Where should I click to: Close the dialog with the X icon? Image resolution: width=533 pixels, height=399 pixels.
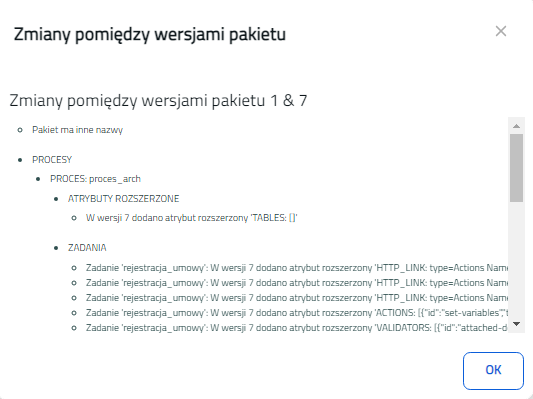coord(501,31)
